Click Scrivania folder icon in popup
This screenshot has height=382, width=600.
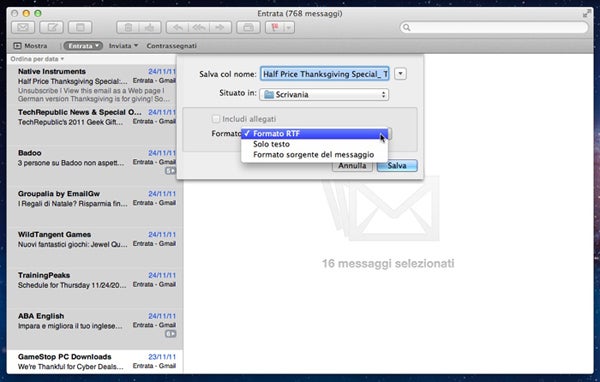269,95
